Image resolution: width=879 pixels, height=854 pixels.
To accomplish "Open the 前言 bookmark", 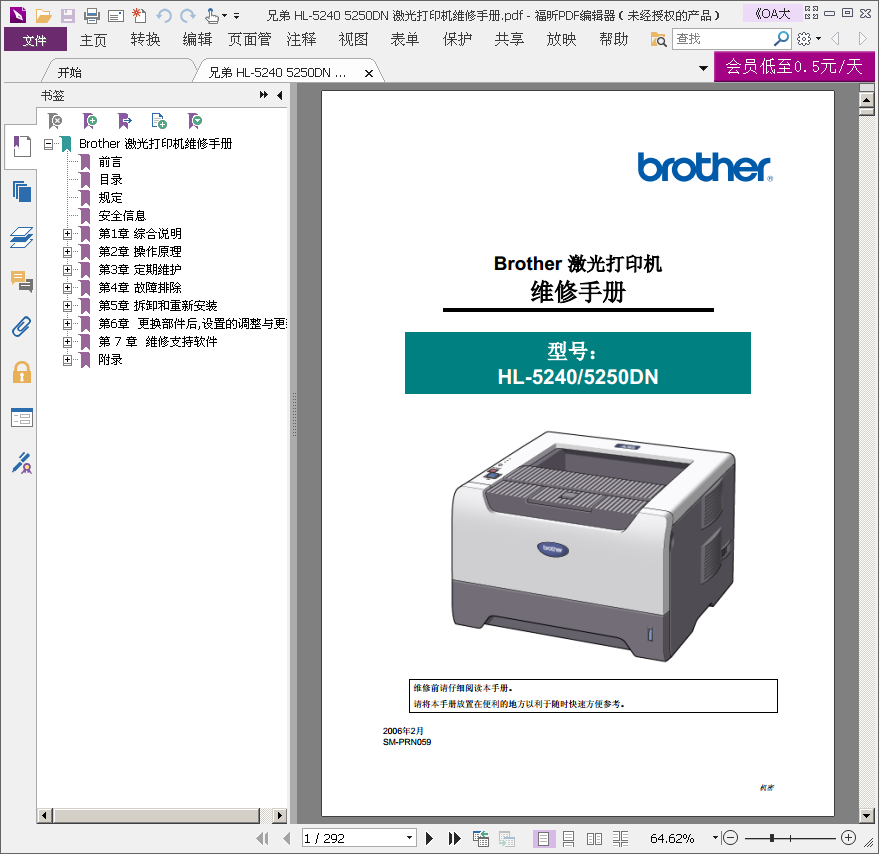I will click(x=110, y=162).
